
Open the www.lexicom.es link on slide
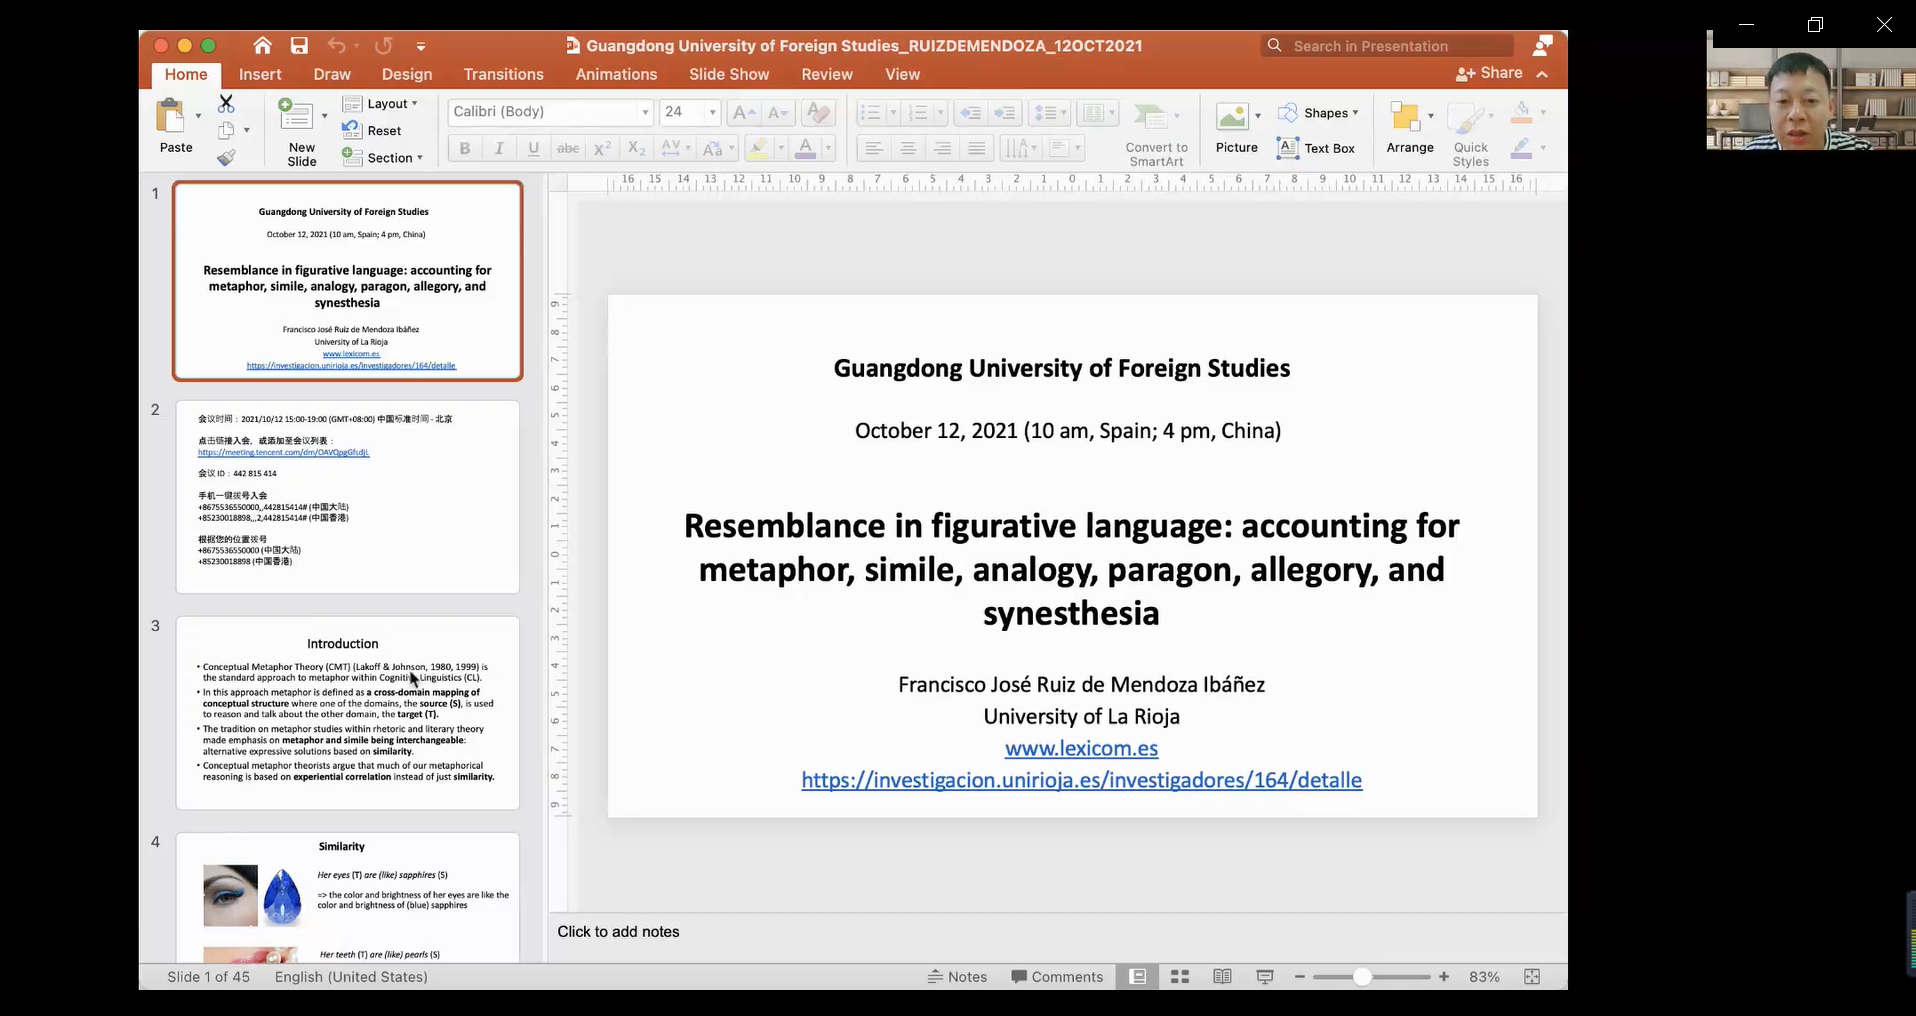1081,748
